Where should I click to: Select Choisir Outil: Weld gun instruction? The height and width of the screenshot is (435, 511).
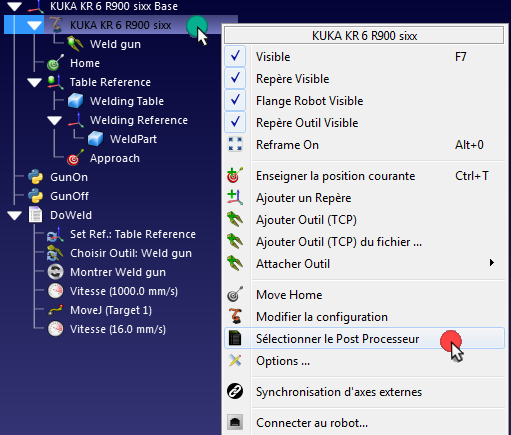tap(131, 253)
